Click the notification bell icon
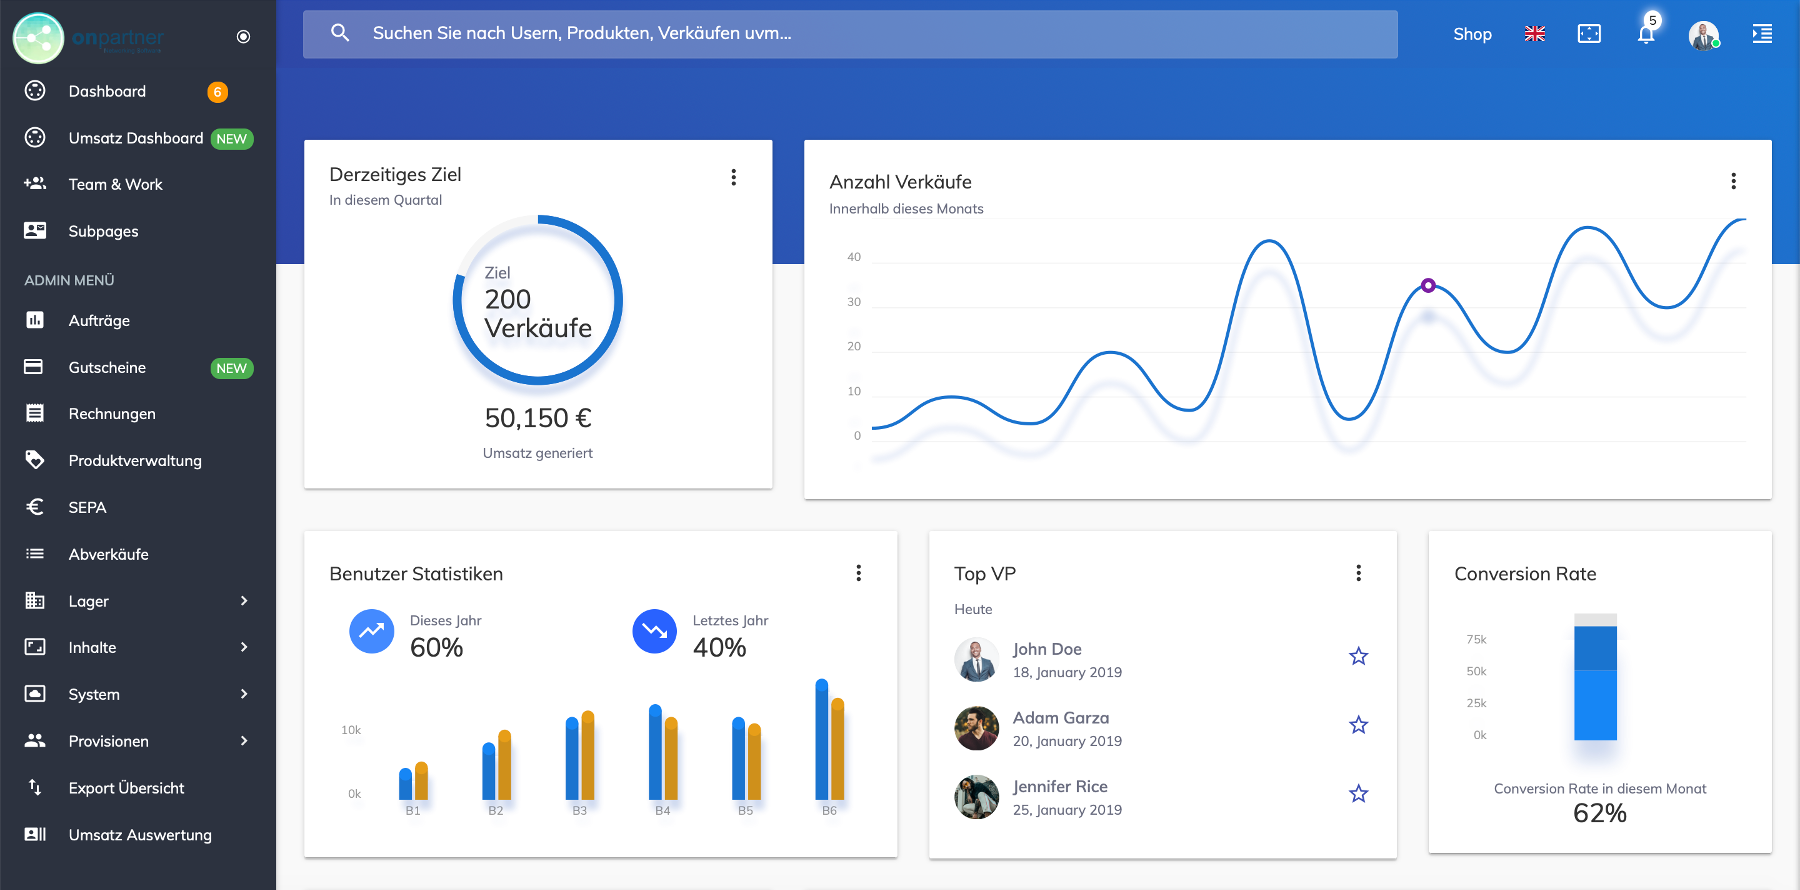 coord(1646,34)
